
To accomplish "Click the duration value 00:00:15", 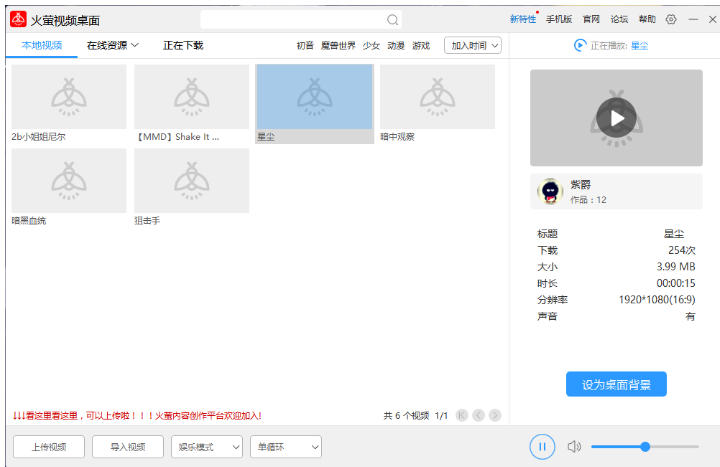I will click(675, 283).
